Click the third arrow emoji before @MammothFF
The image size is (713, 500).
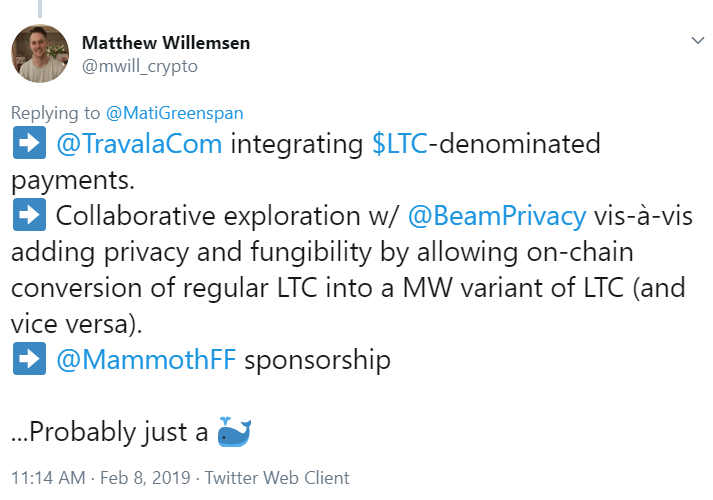point(27,360)
